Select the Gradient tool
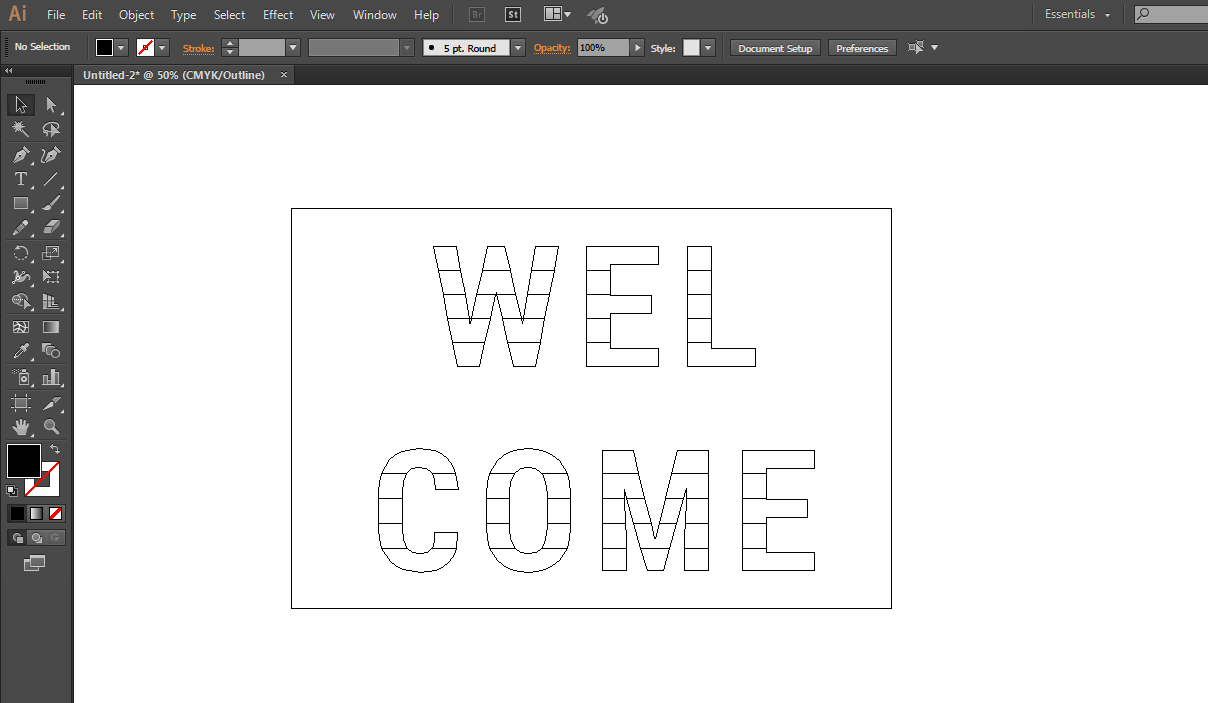 51,327
